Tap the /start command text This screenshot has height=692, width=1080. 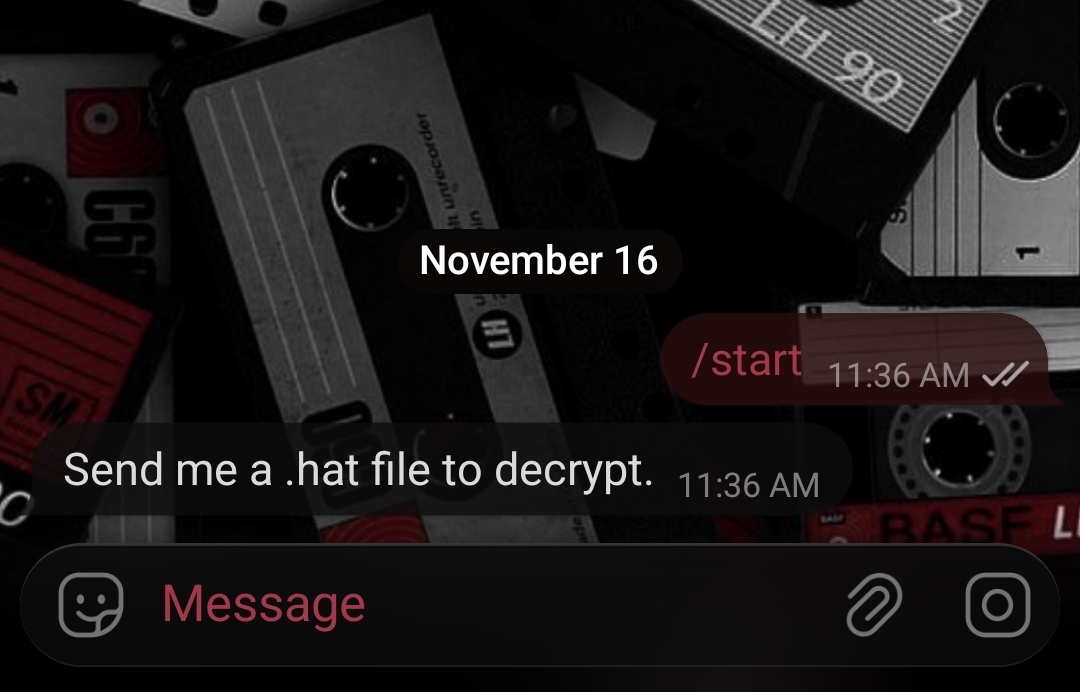pos(747,359)
